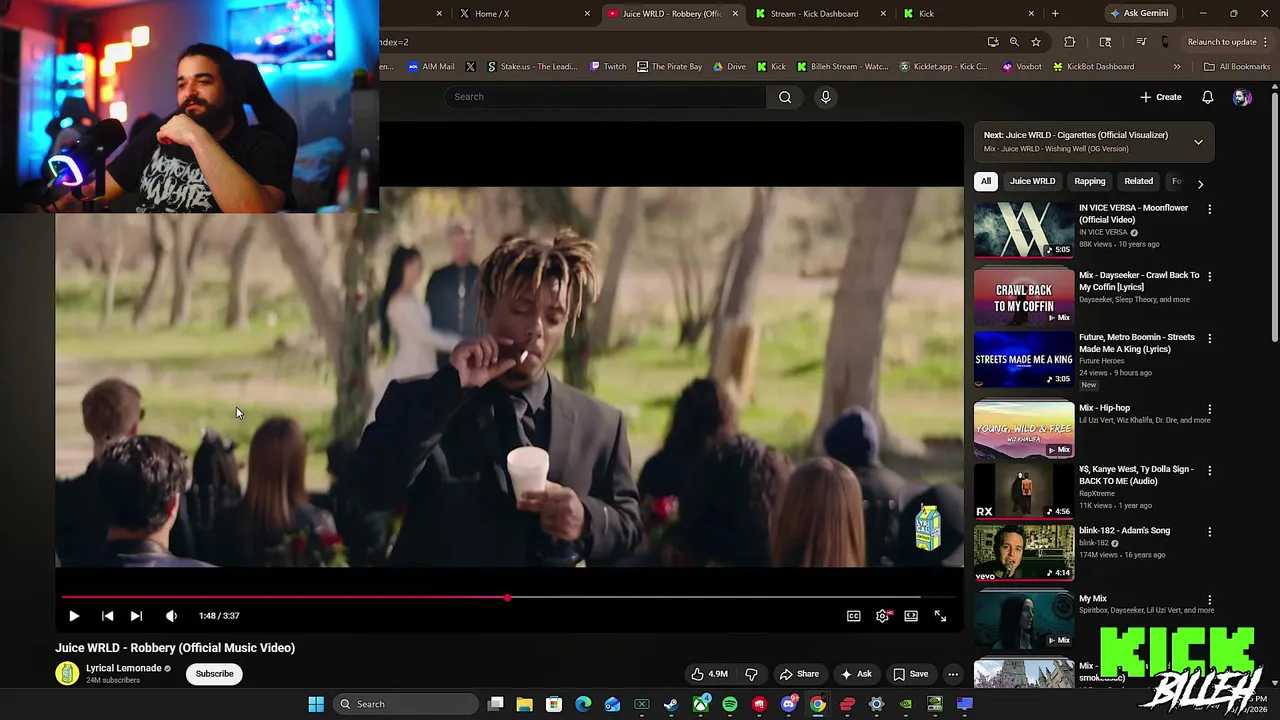
Task: Open IN VICE VERSA Moonflower thumbnail
Action: pyautogui.click(x=1024, y=230)
